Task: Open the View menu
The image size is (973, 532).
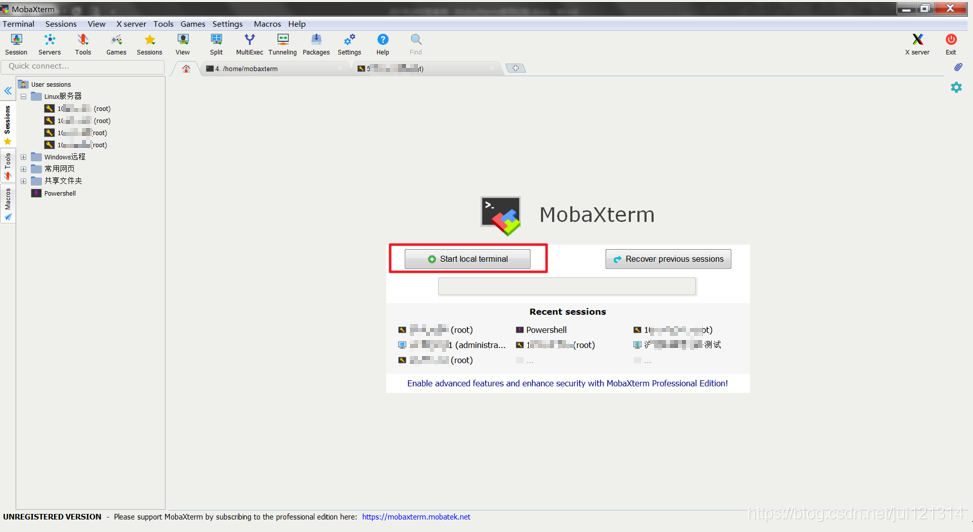Action: (x=96, y=24)
